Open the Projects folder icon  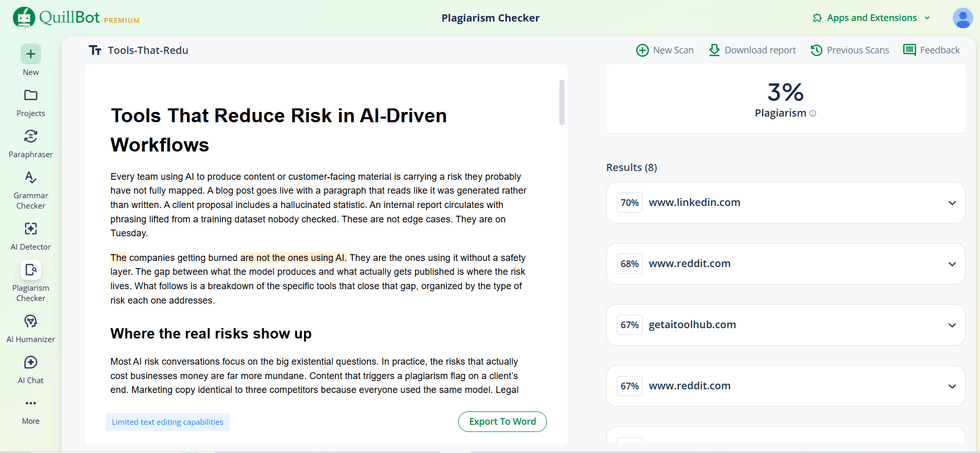click(x=31, y=95)
